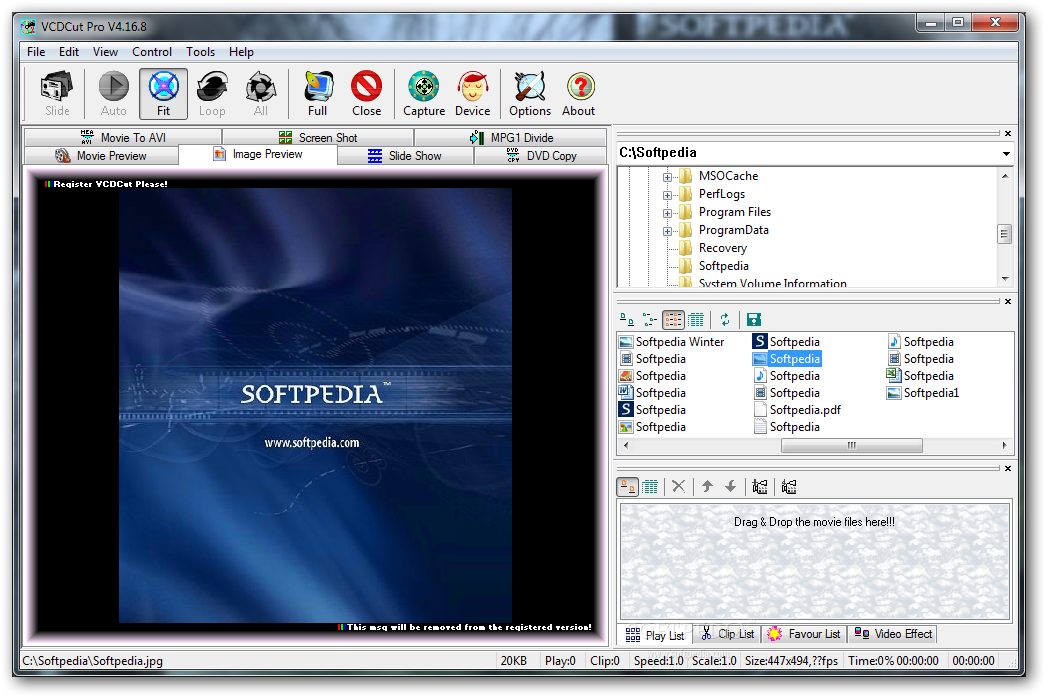Open the Tools menu

click(200, 51)
